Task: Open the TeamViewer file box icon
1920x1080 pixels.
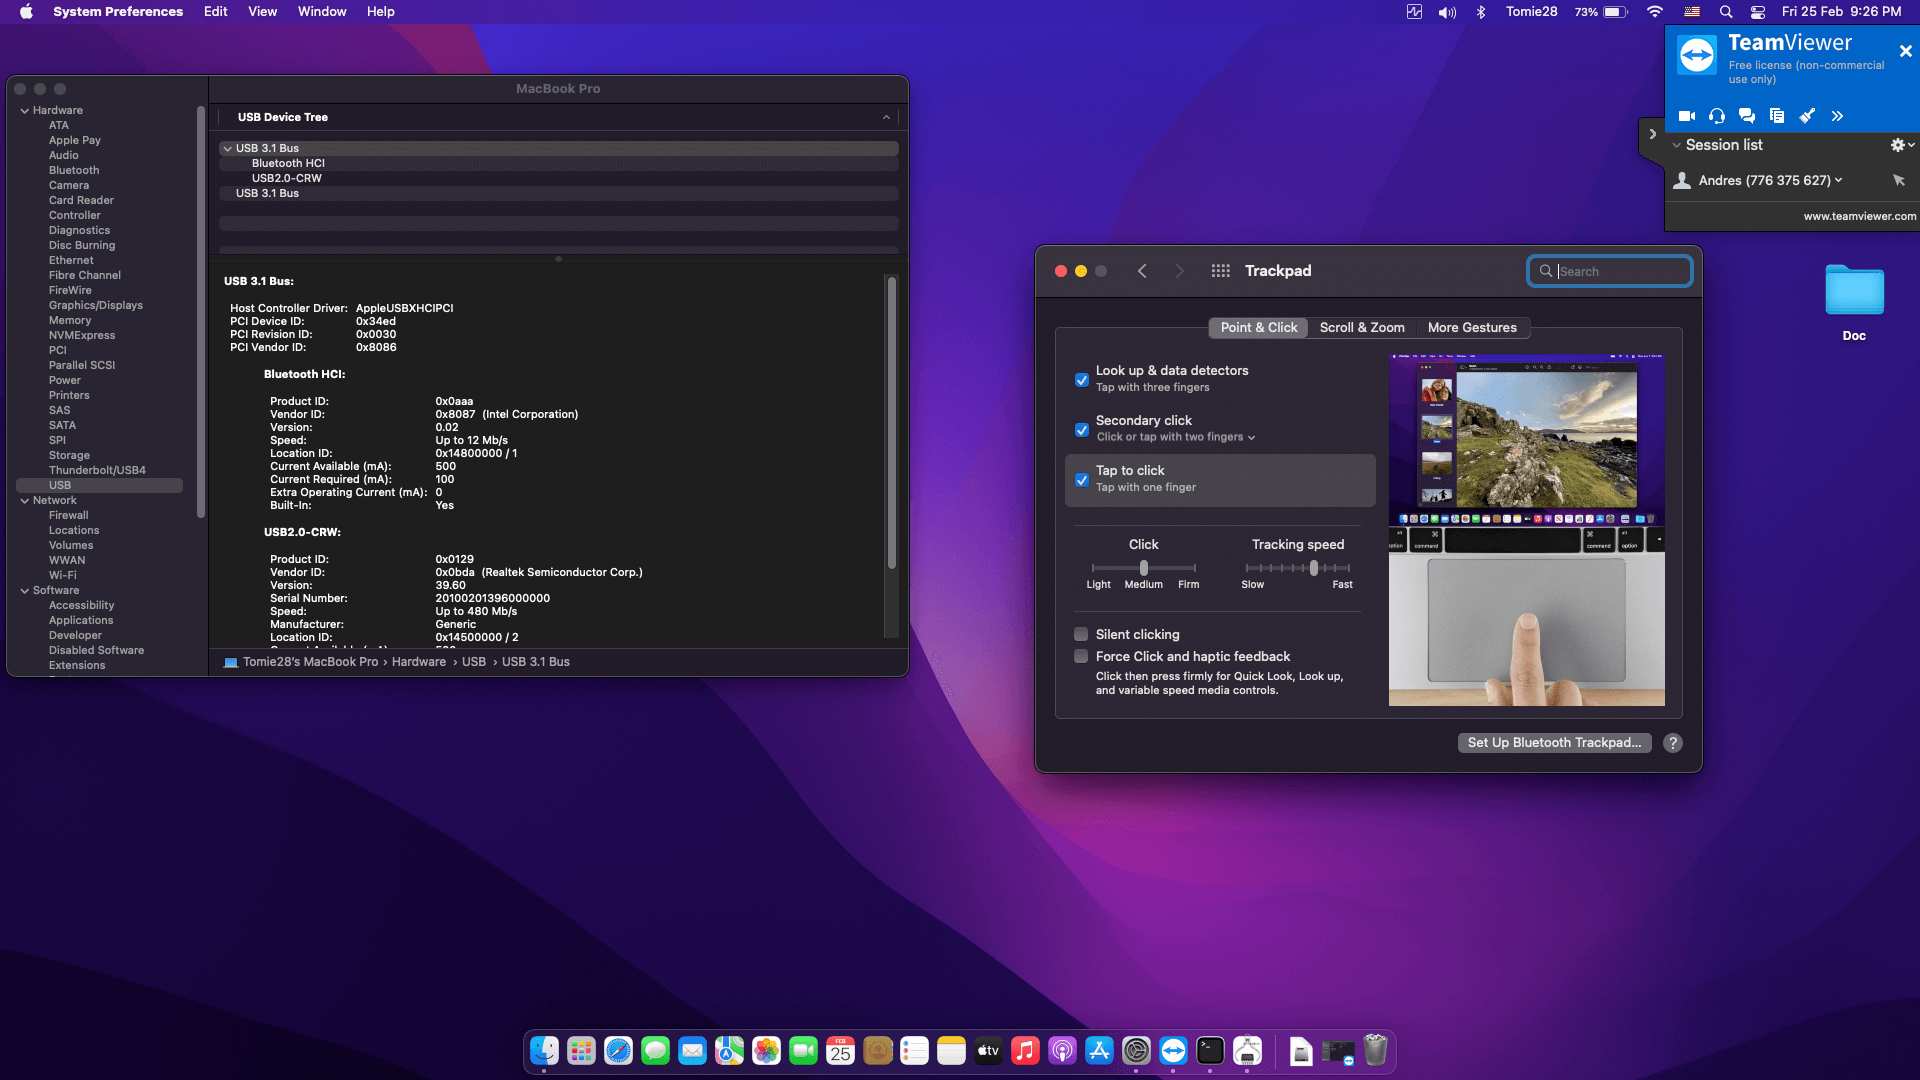Action: (x=1777, y=116)
